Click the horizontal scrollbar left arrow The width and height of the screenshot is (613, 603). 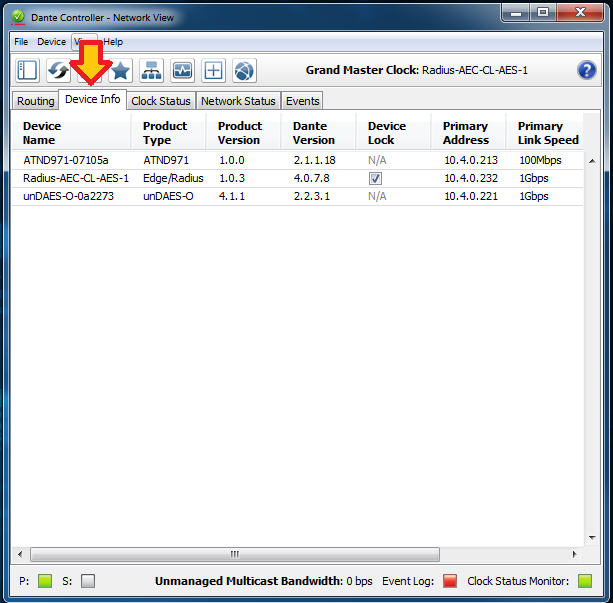click(x=20, y=554)
